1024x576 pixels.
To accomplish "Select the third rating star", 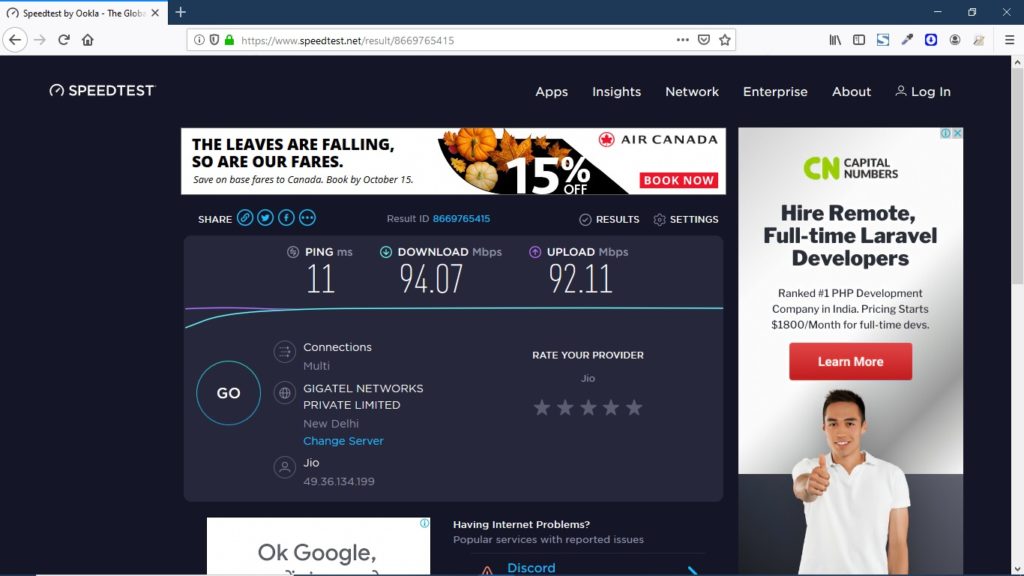I will click(x=588, y=407).
